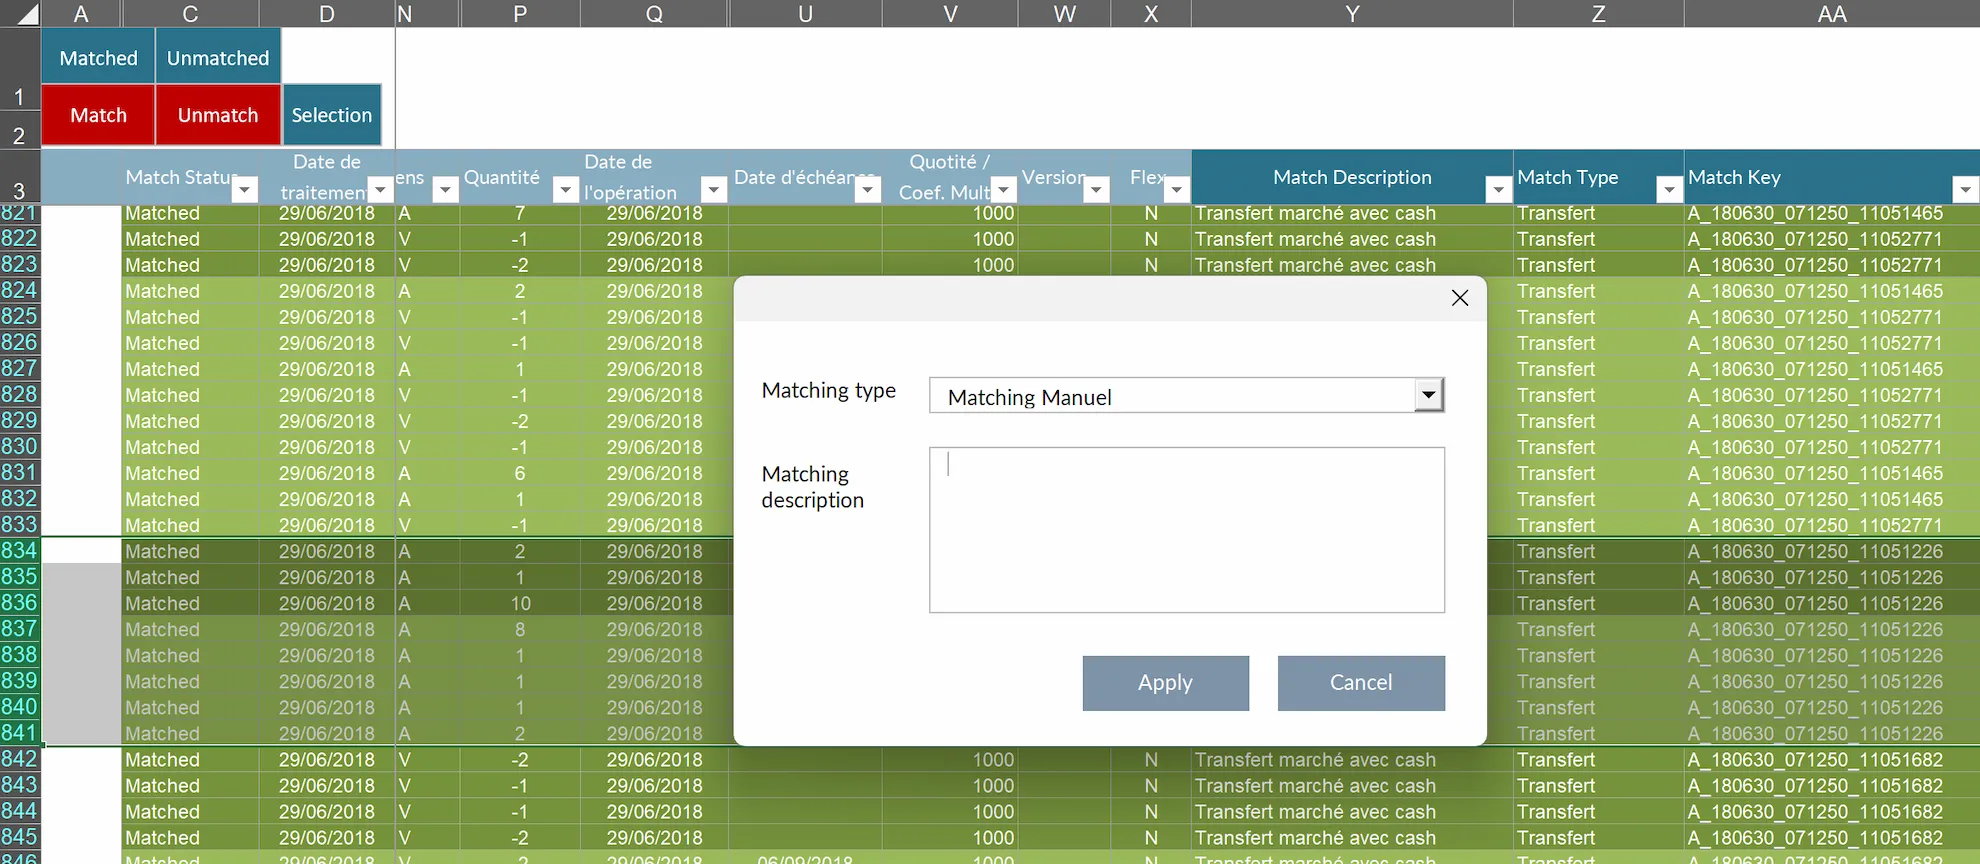
Task: Close the matching dialog with the X
Action: pyautogui.click(x=1459, y=298)
